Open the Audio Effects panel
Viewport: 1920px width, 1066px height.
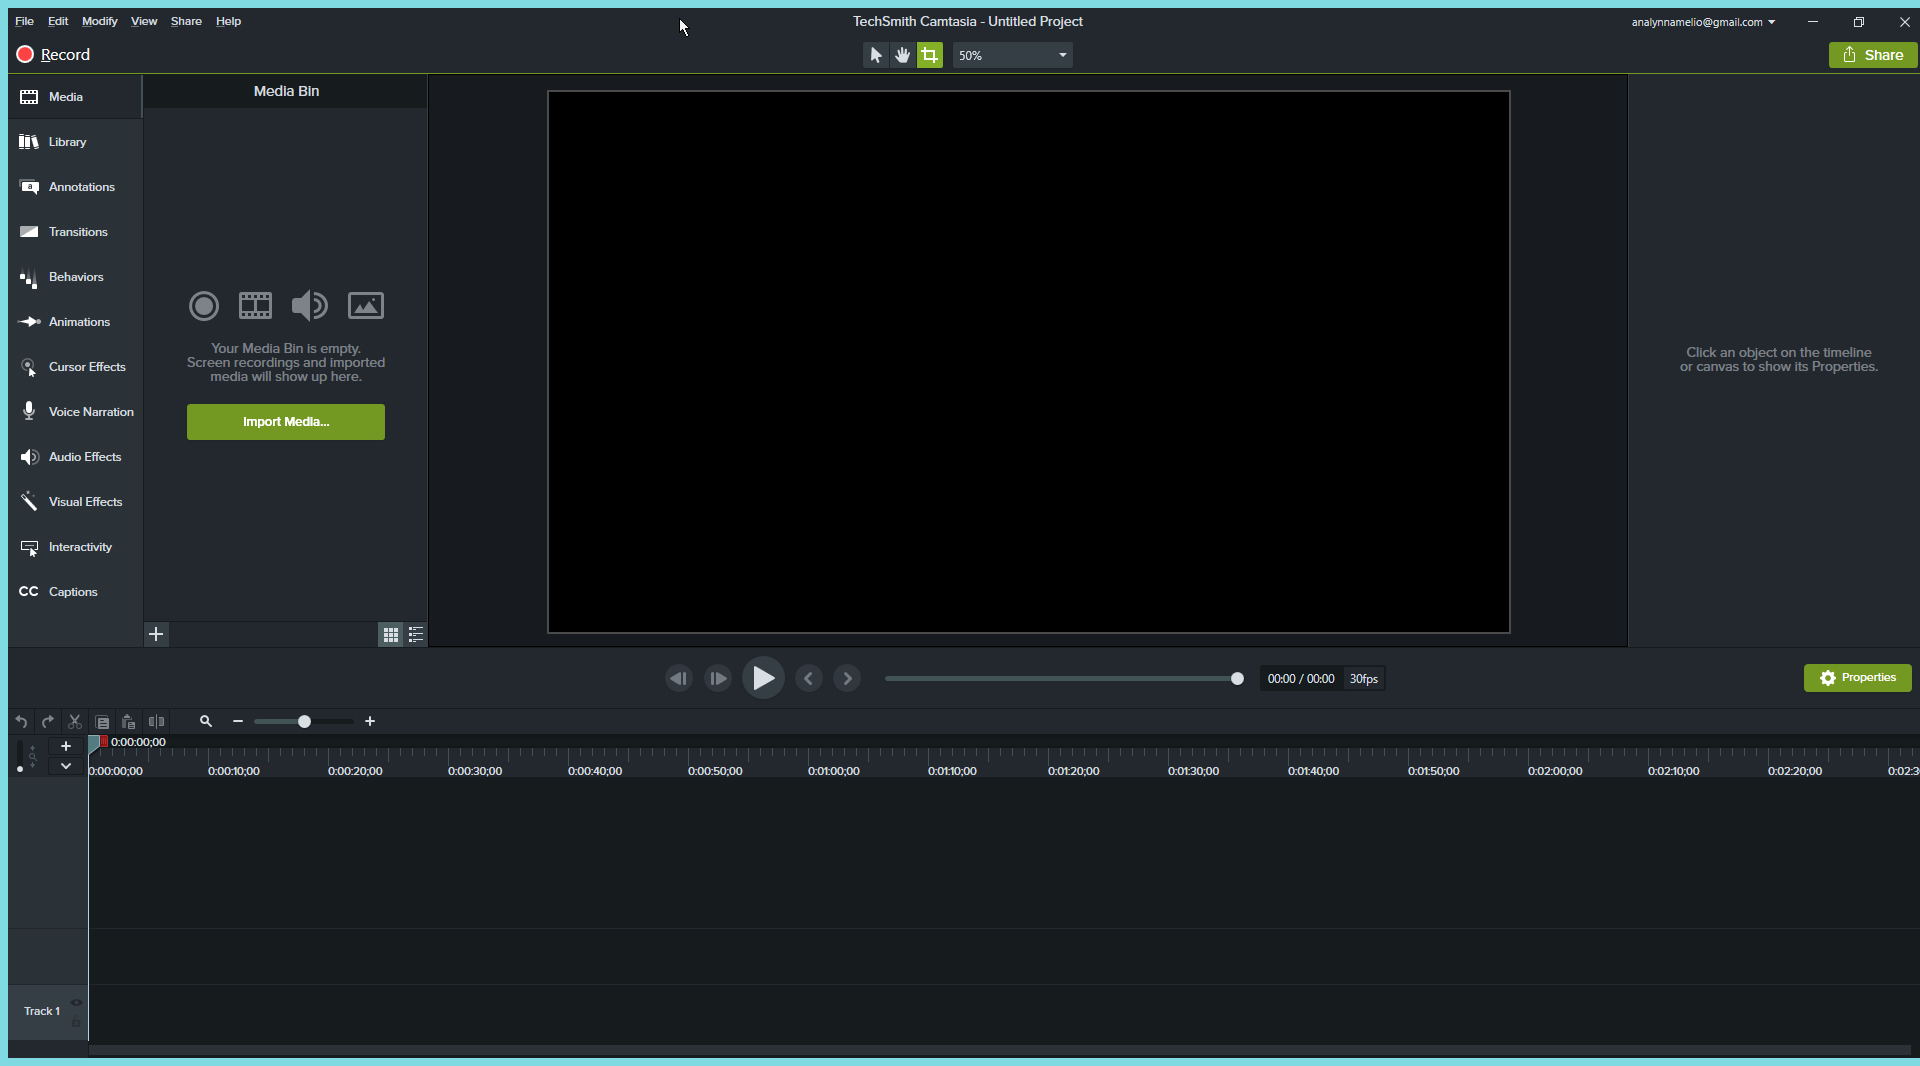(x=75, y=457)
